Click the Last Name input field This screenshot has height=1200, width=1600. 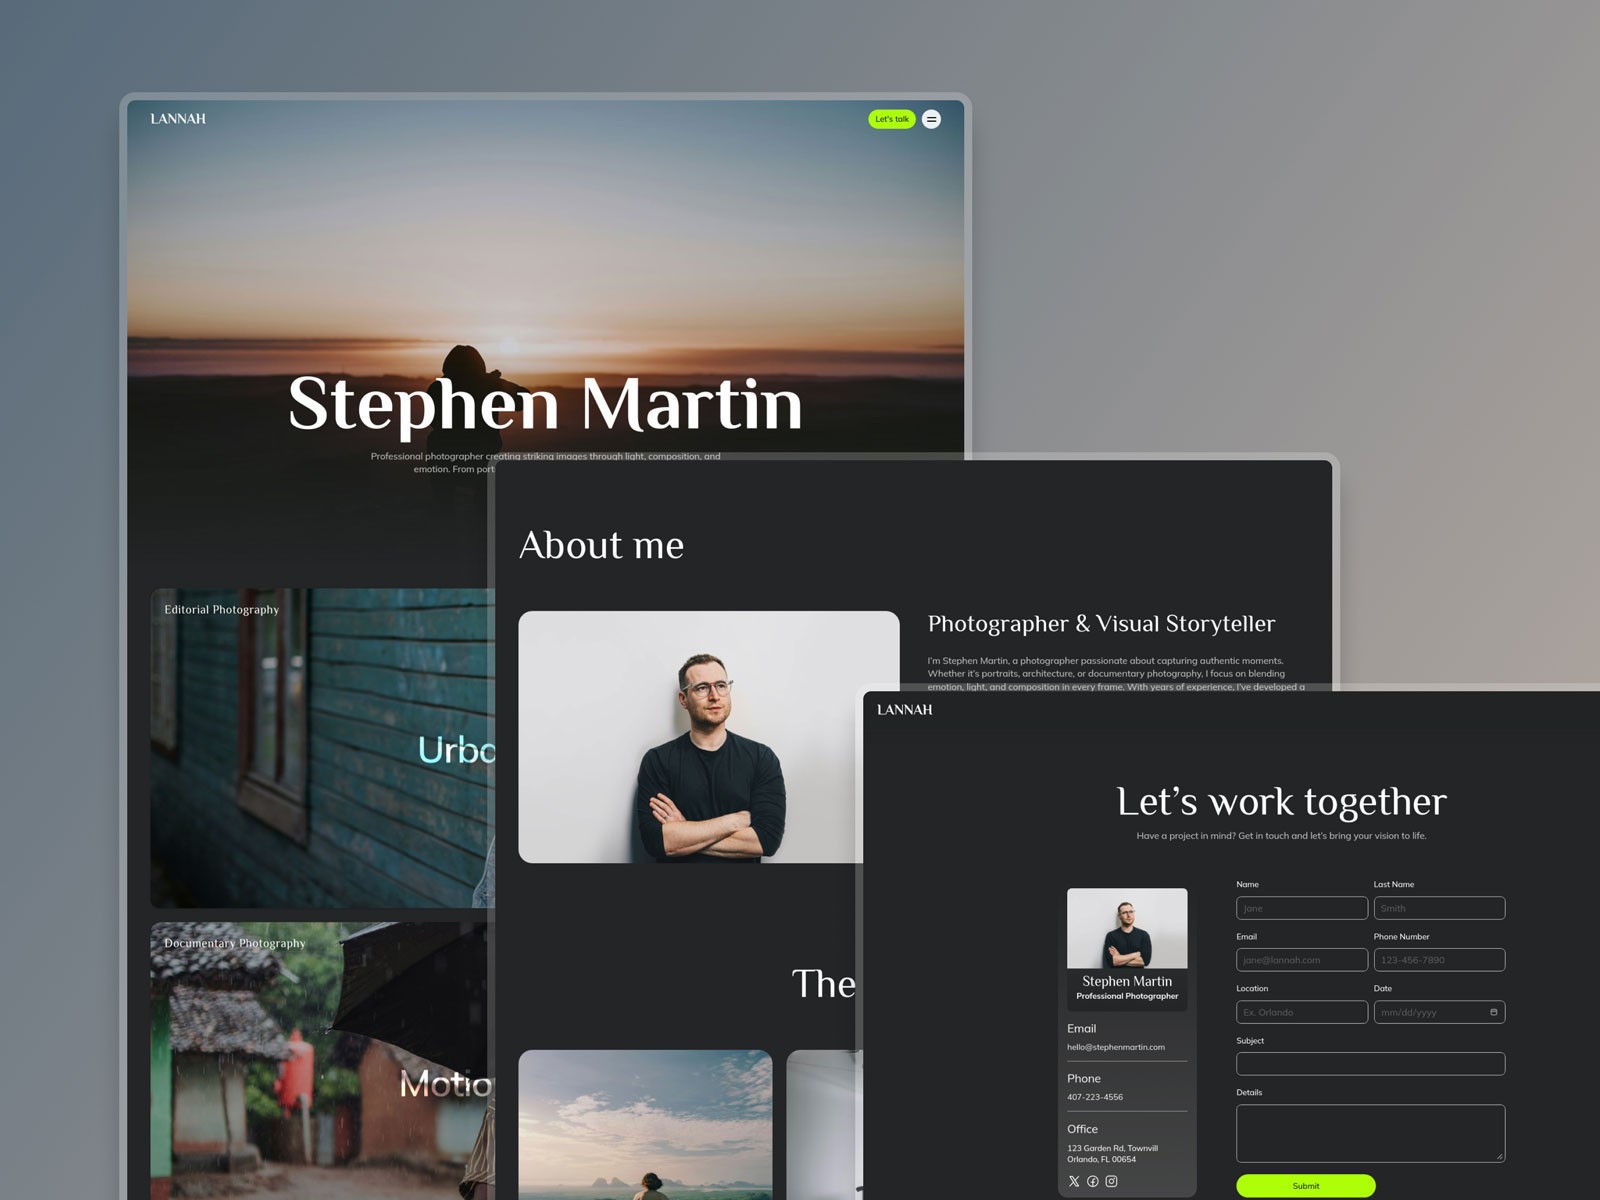[1439, 908]
